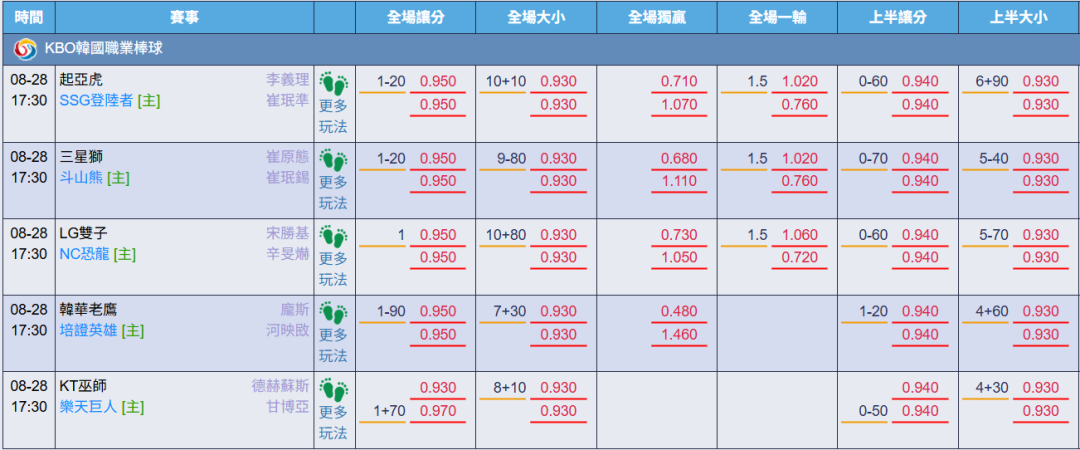Open footprint icon for 起亞虎 match
Screen dimensions: 1080x450
pyautogui.click(x=334, y=83)
